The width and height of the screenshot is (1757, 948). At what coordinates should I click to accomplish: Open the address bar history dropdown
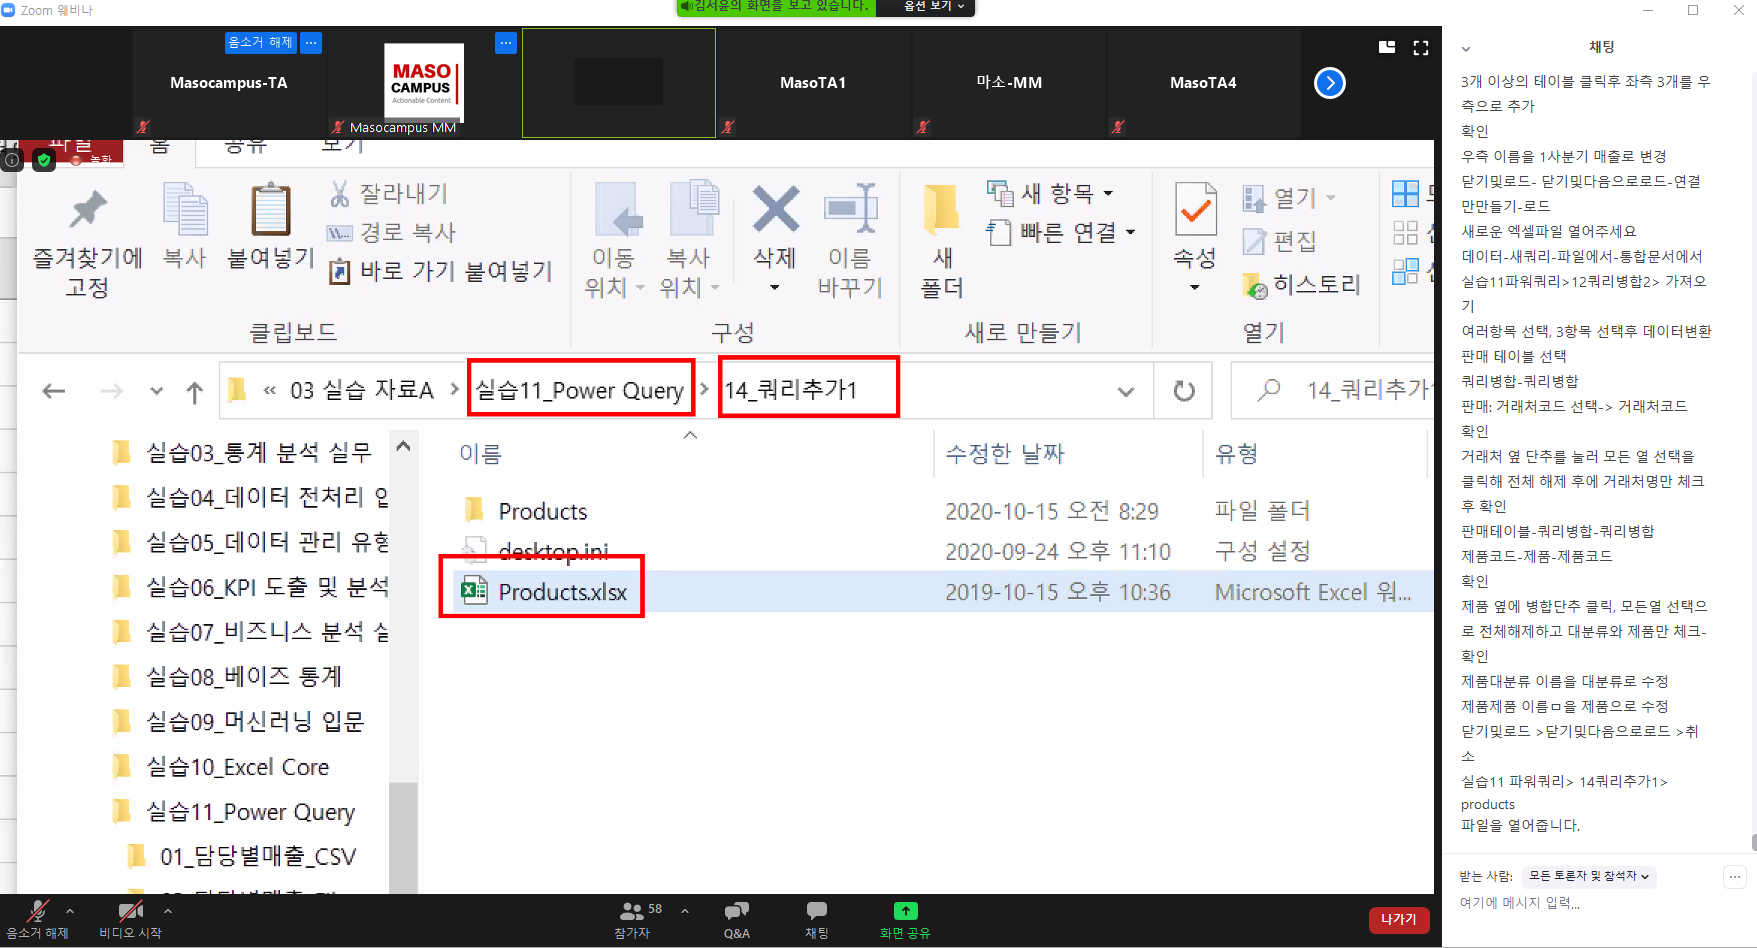click(1126, 391)
